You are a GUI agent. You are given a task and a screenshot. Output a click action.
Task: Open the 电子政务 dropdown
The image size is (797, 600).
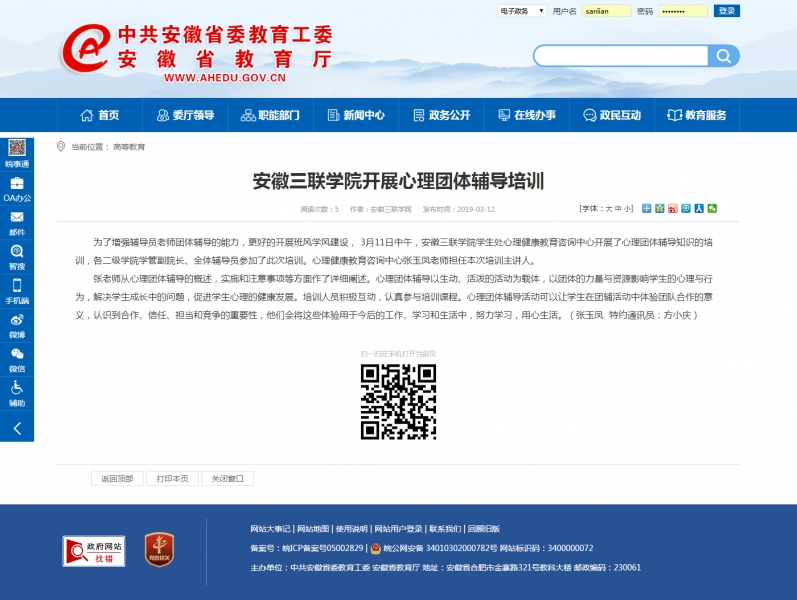click(522, 11)
